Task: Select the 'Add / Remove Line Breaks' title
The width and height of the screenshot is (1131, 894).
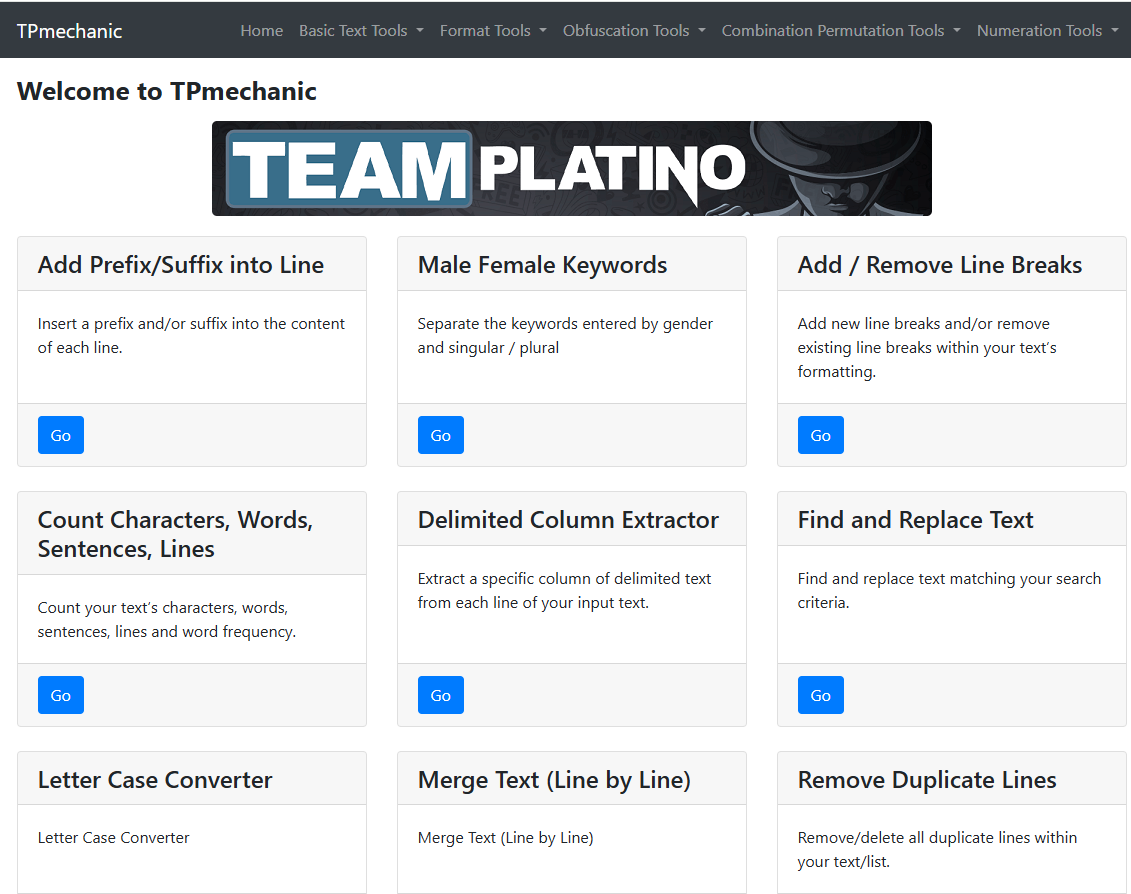Action: 940,265
